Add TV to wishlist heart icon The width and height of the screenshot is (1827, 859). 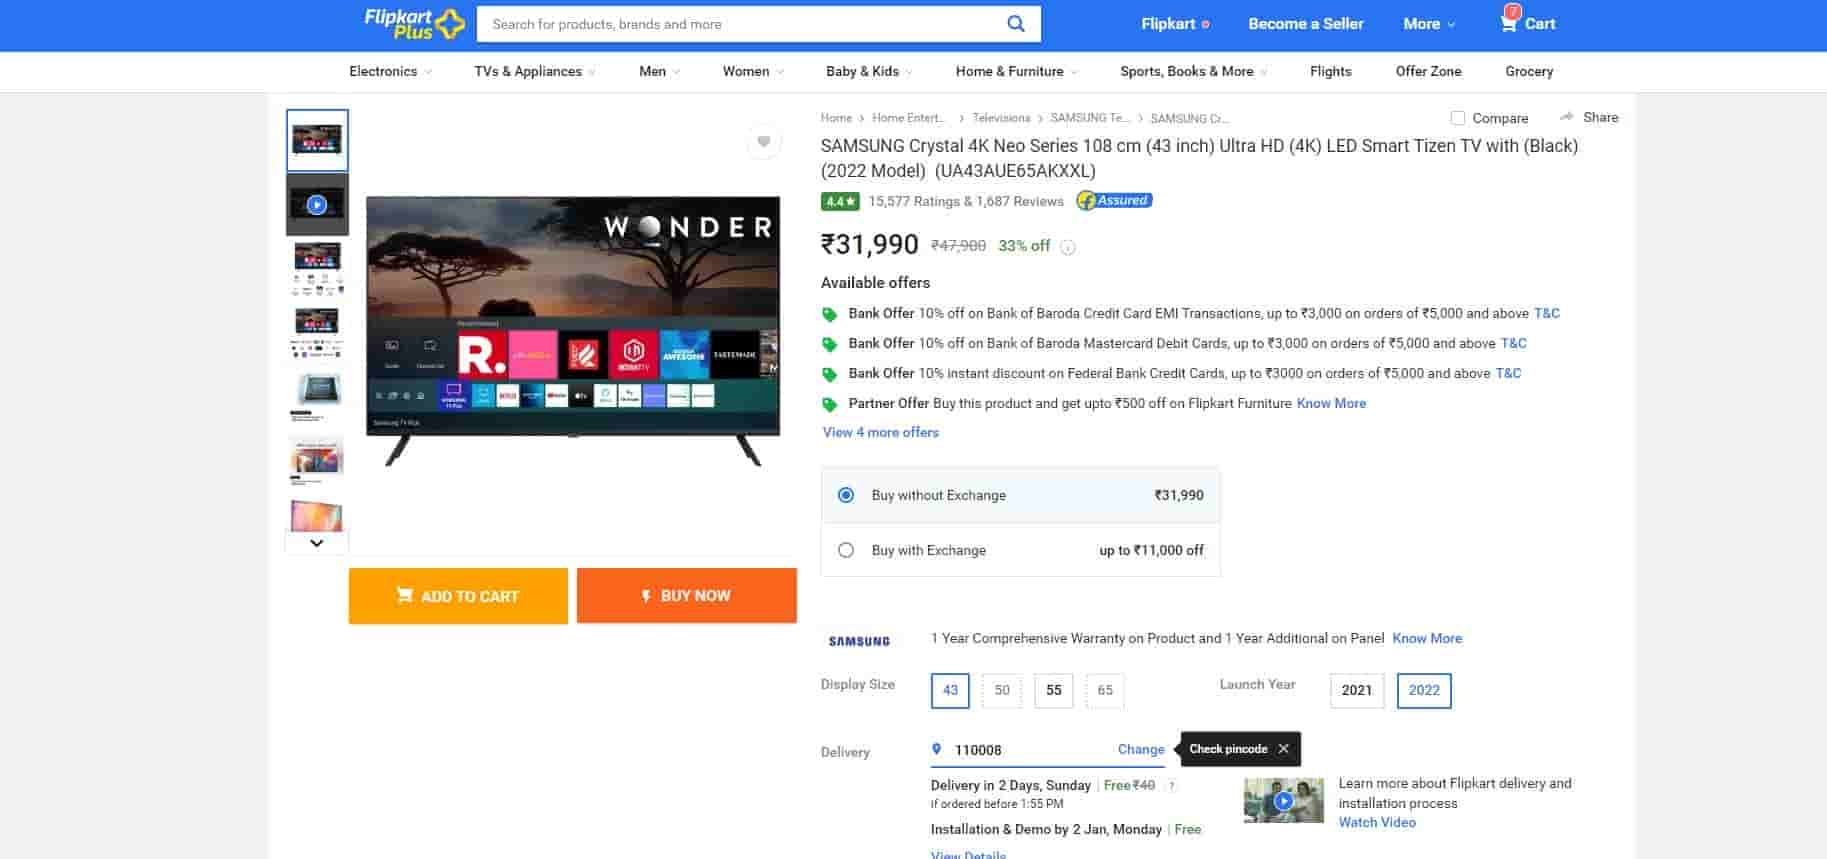point(763,142)
